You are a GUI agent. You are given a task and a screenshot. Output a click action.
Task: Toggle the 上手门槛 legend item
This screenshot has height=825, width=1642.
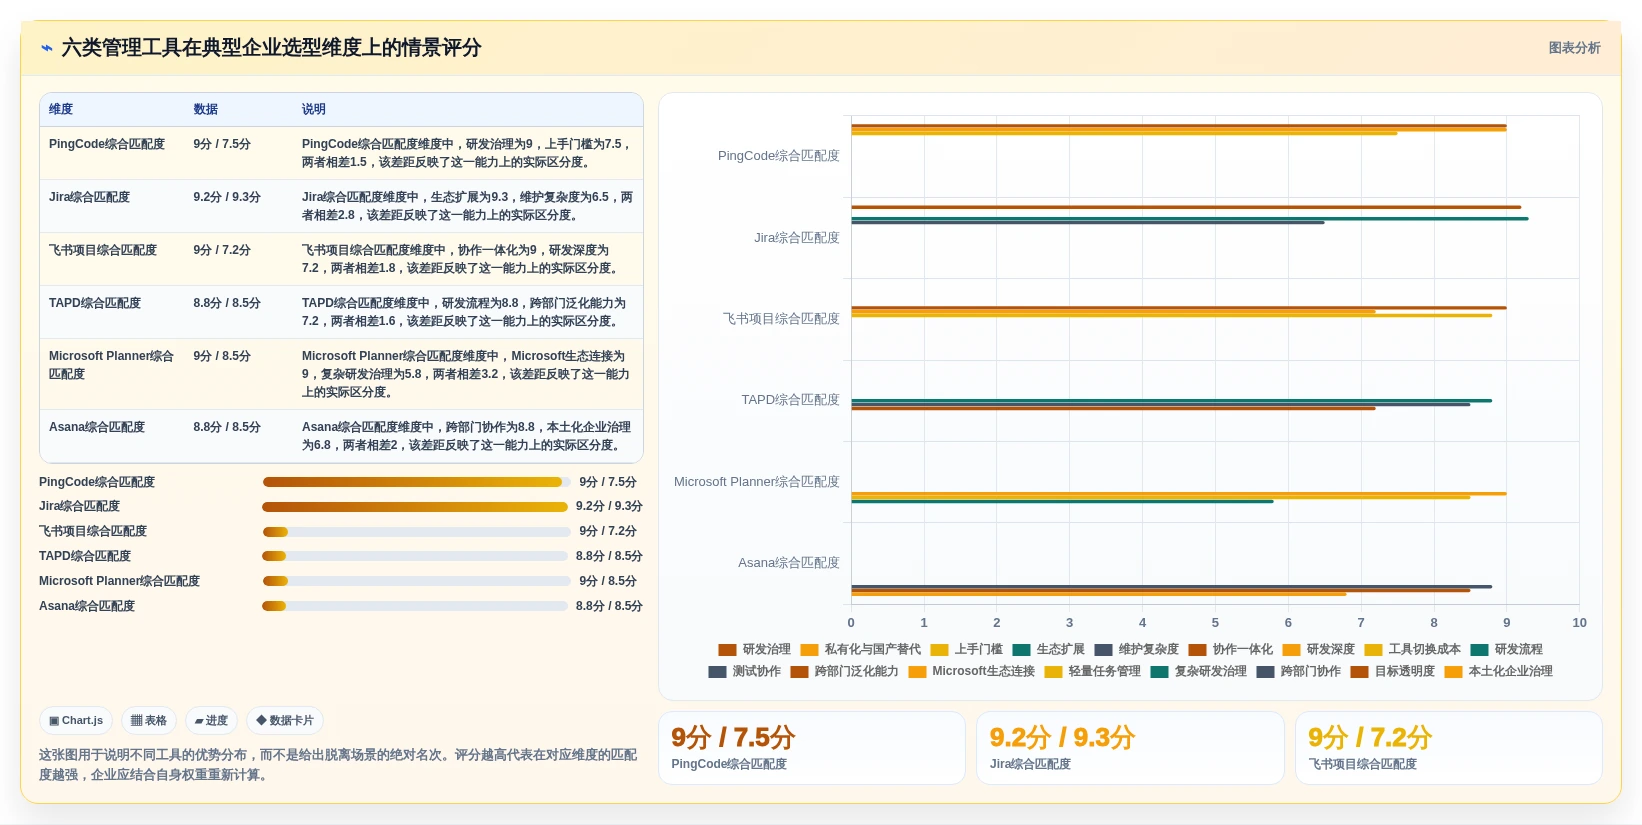click(x=966, y=649)
